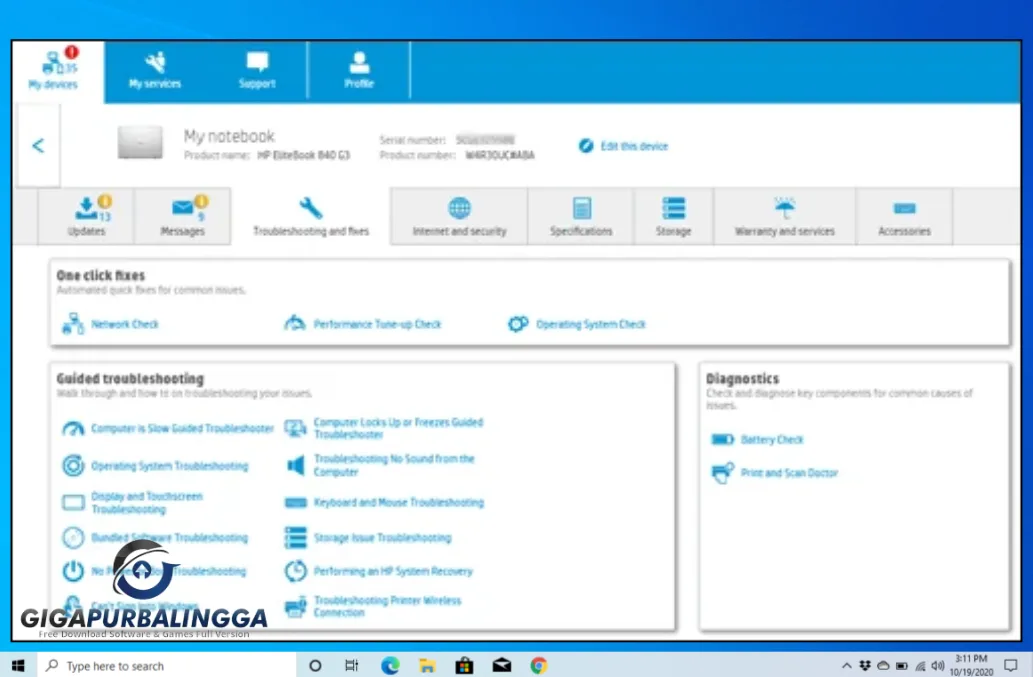Viewport: 1033px width, 677px height.
Task: Open the volume control tray icon
Action: click(938, 666)
